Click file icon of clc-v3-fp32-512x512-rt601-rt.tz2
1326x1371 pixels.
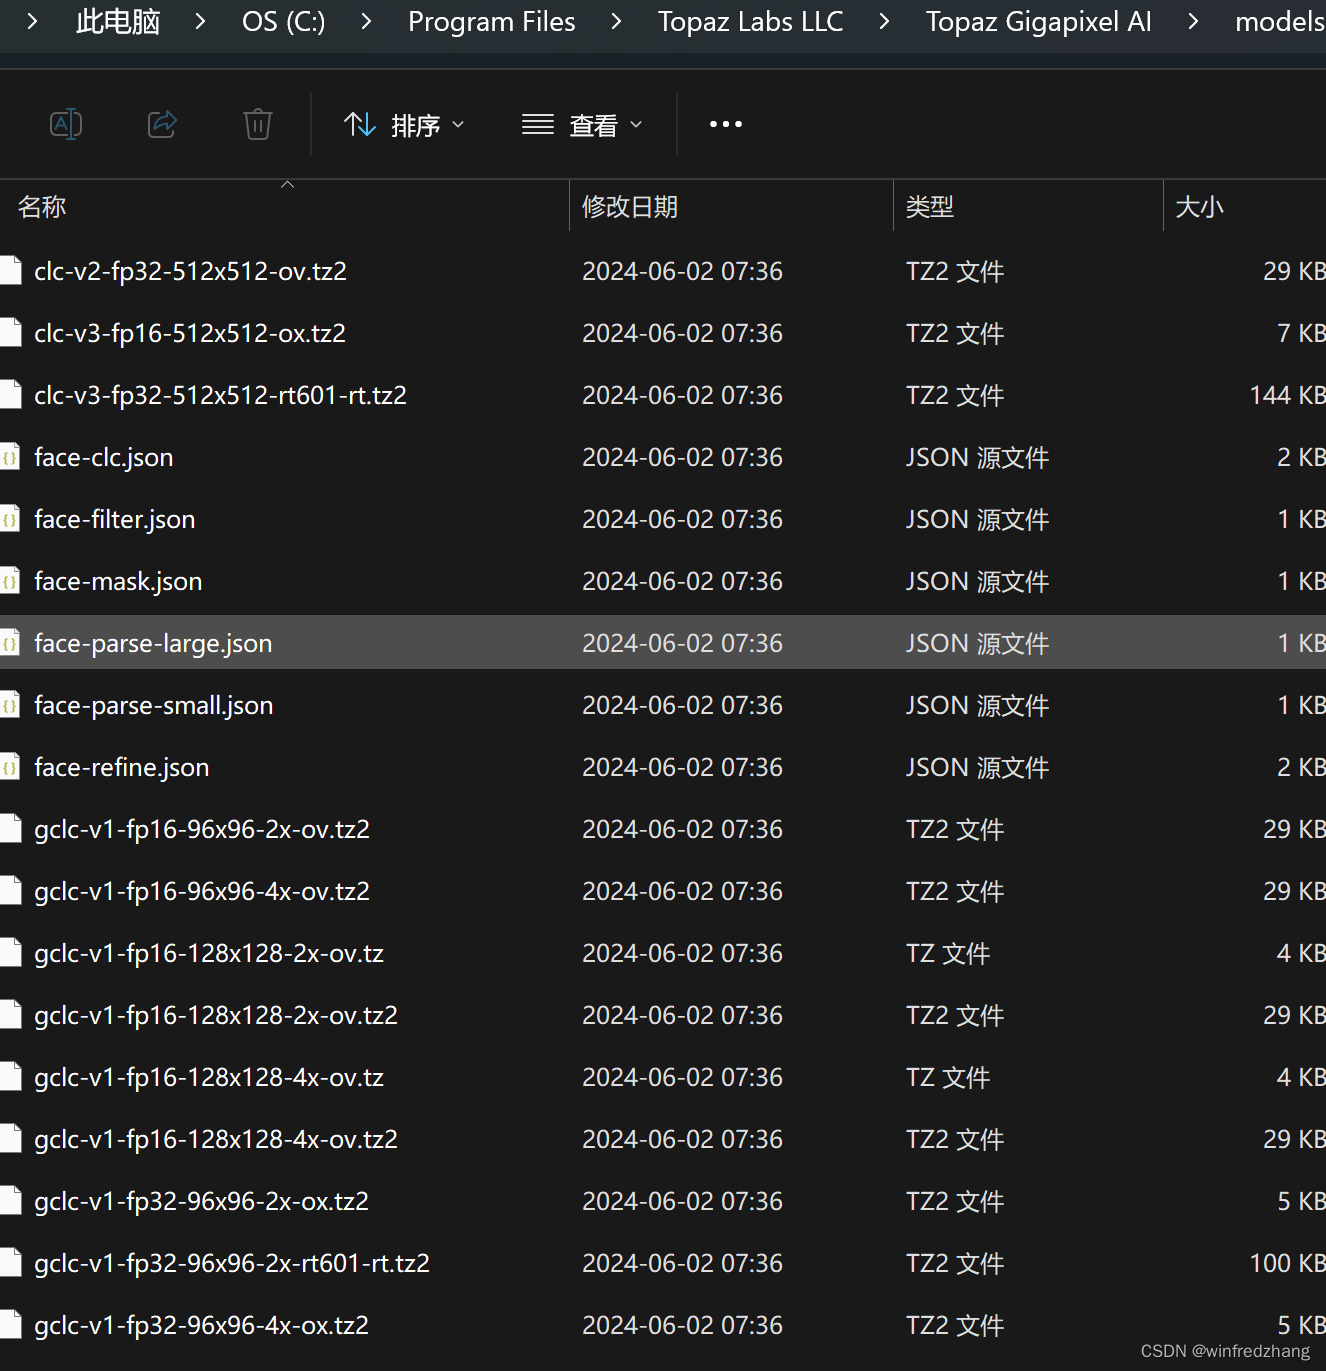tap(10, 395)
